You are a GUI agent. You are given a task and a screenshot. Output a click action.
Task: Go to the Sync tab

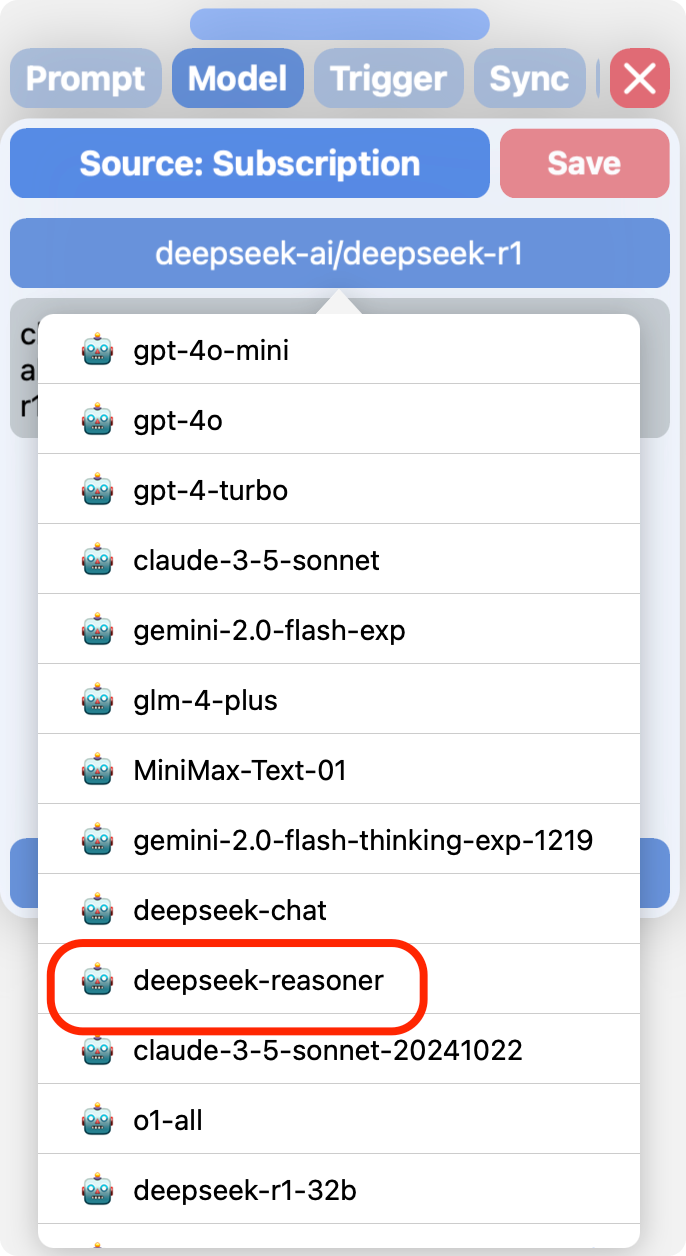[529, 78]
